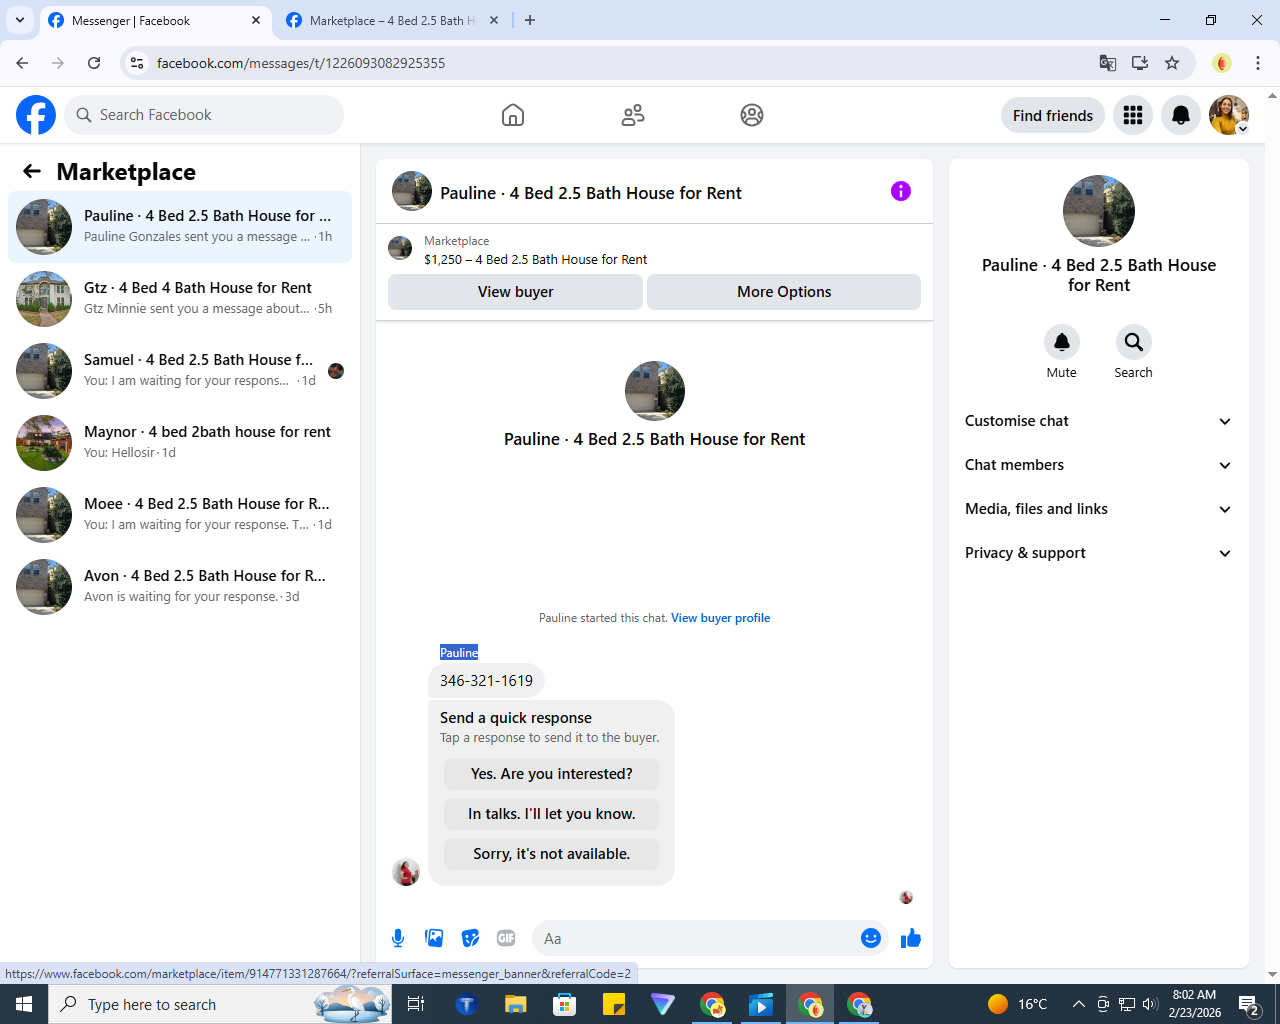Expand the Customise chat section
The image size is (1280, 1024).
[x=1099, y=421]
